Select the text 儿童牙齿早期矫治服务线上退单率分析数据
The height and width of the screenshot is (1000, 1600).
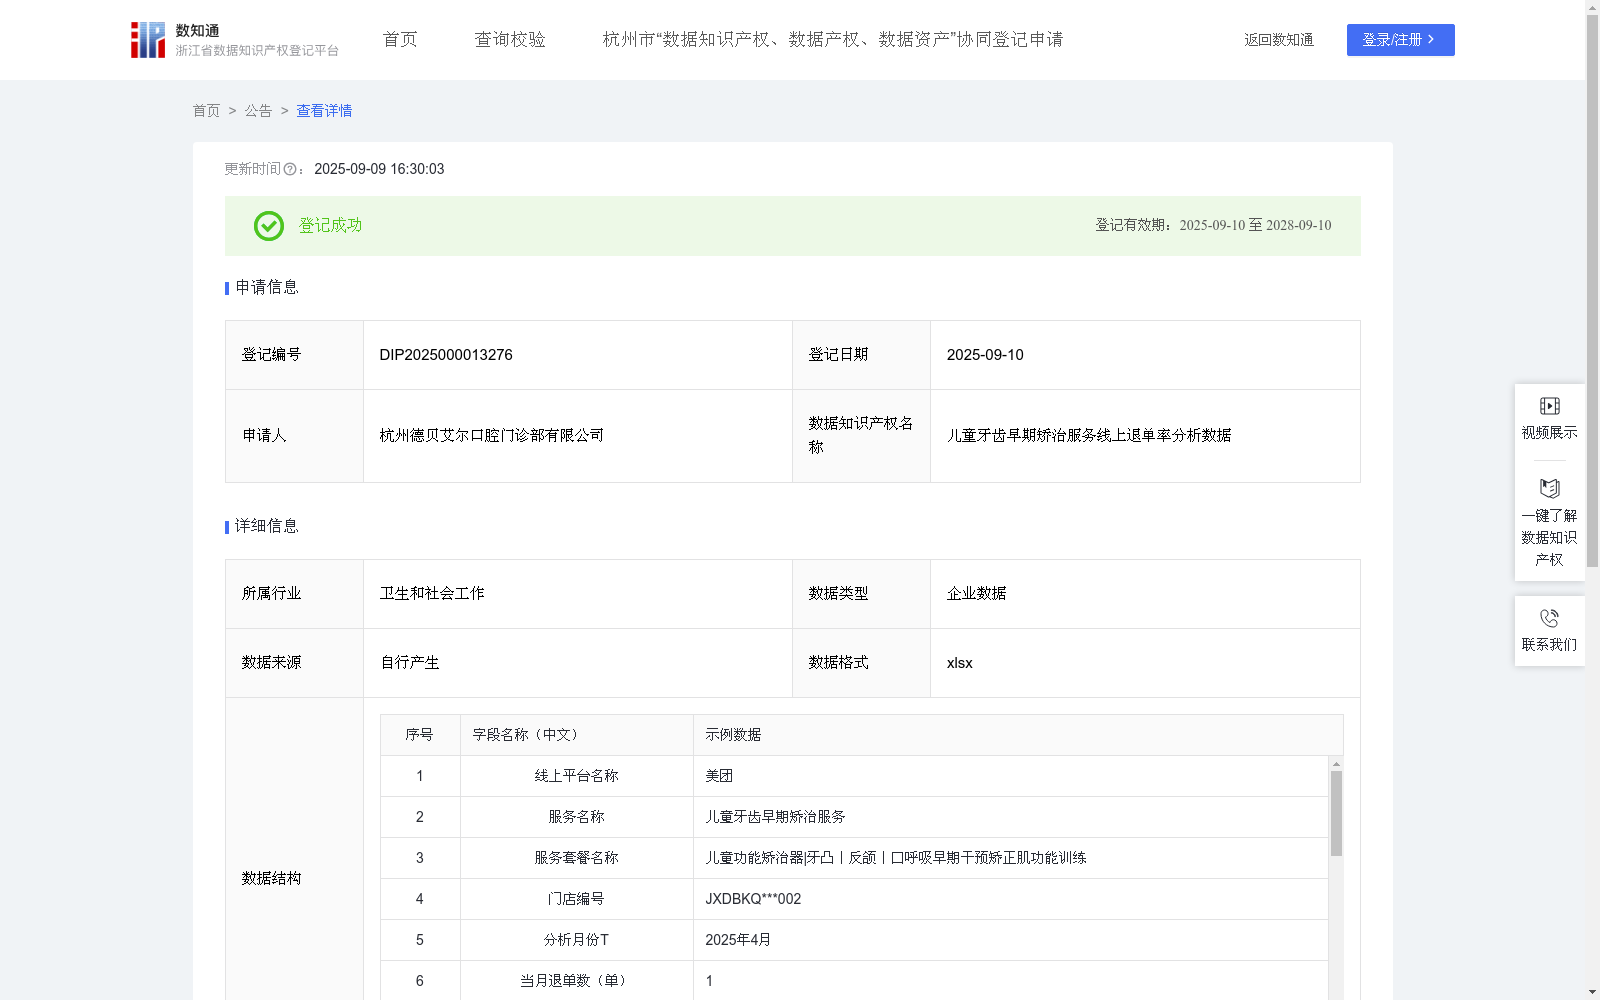1089,436
